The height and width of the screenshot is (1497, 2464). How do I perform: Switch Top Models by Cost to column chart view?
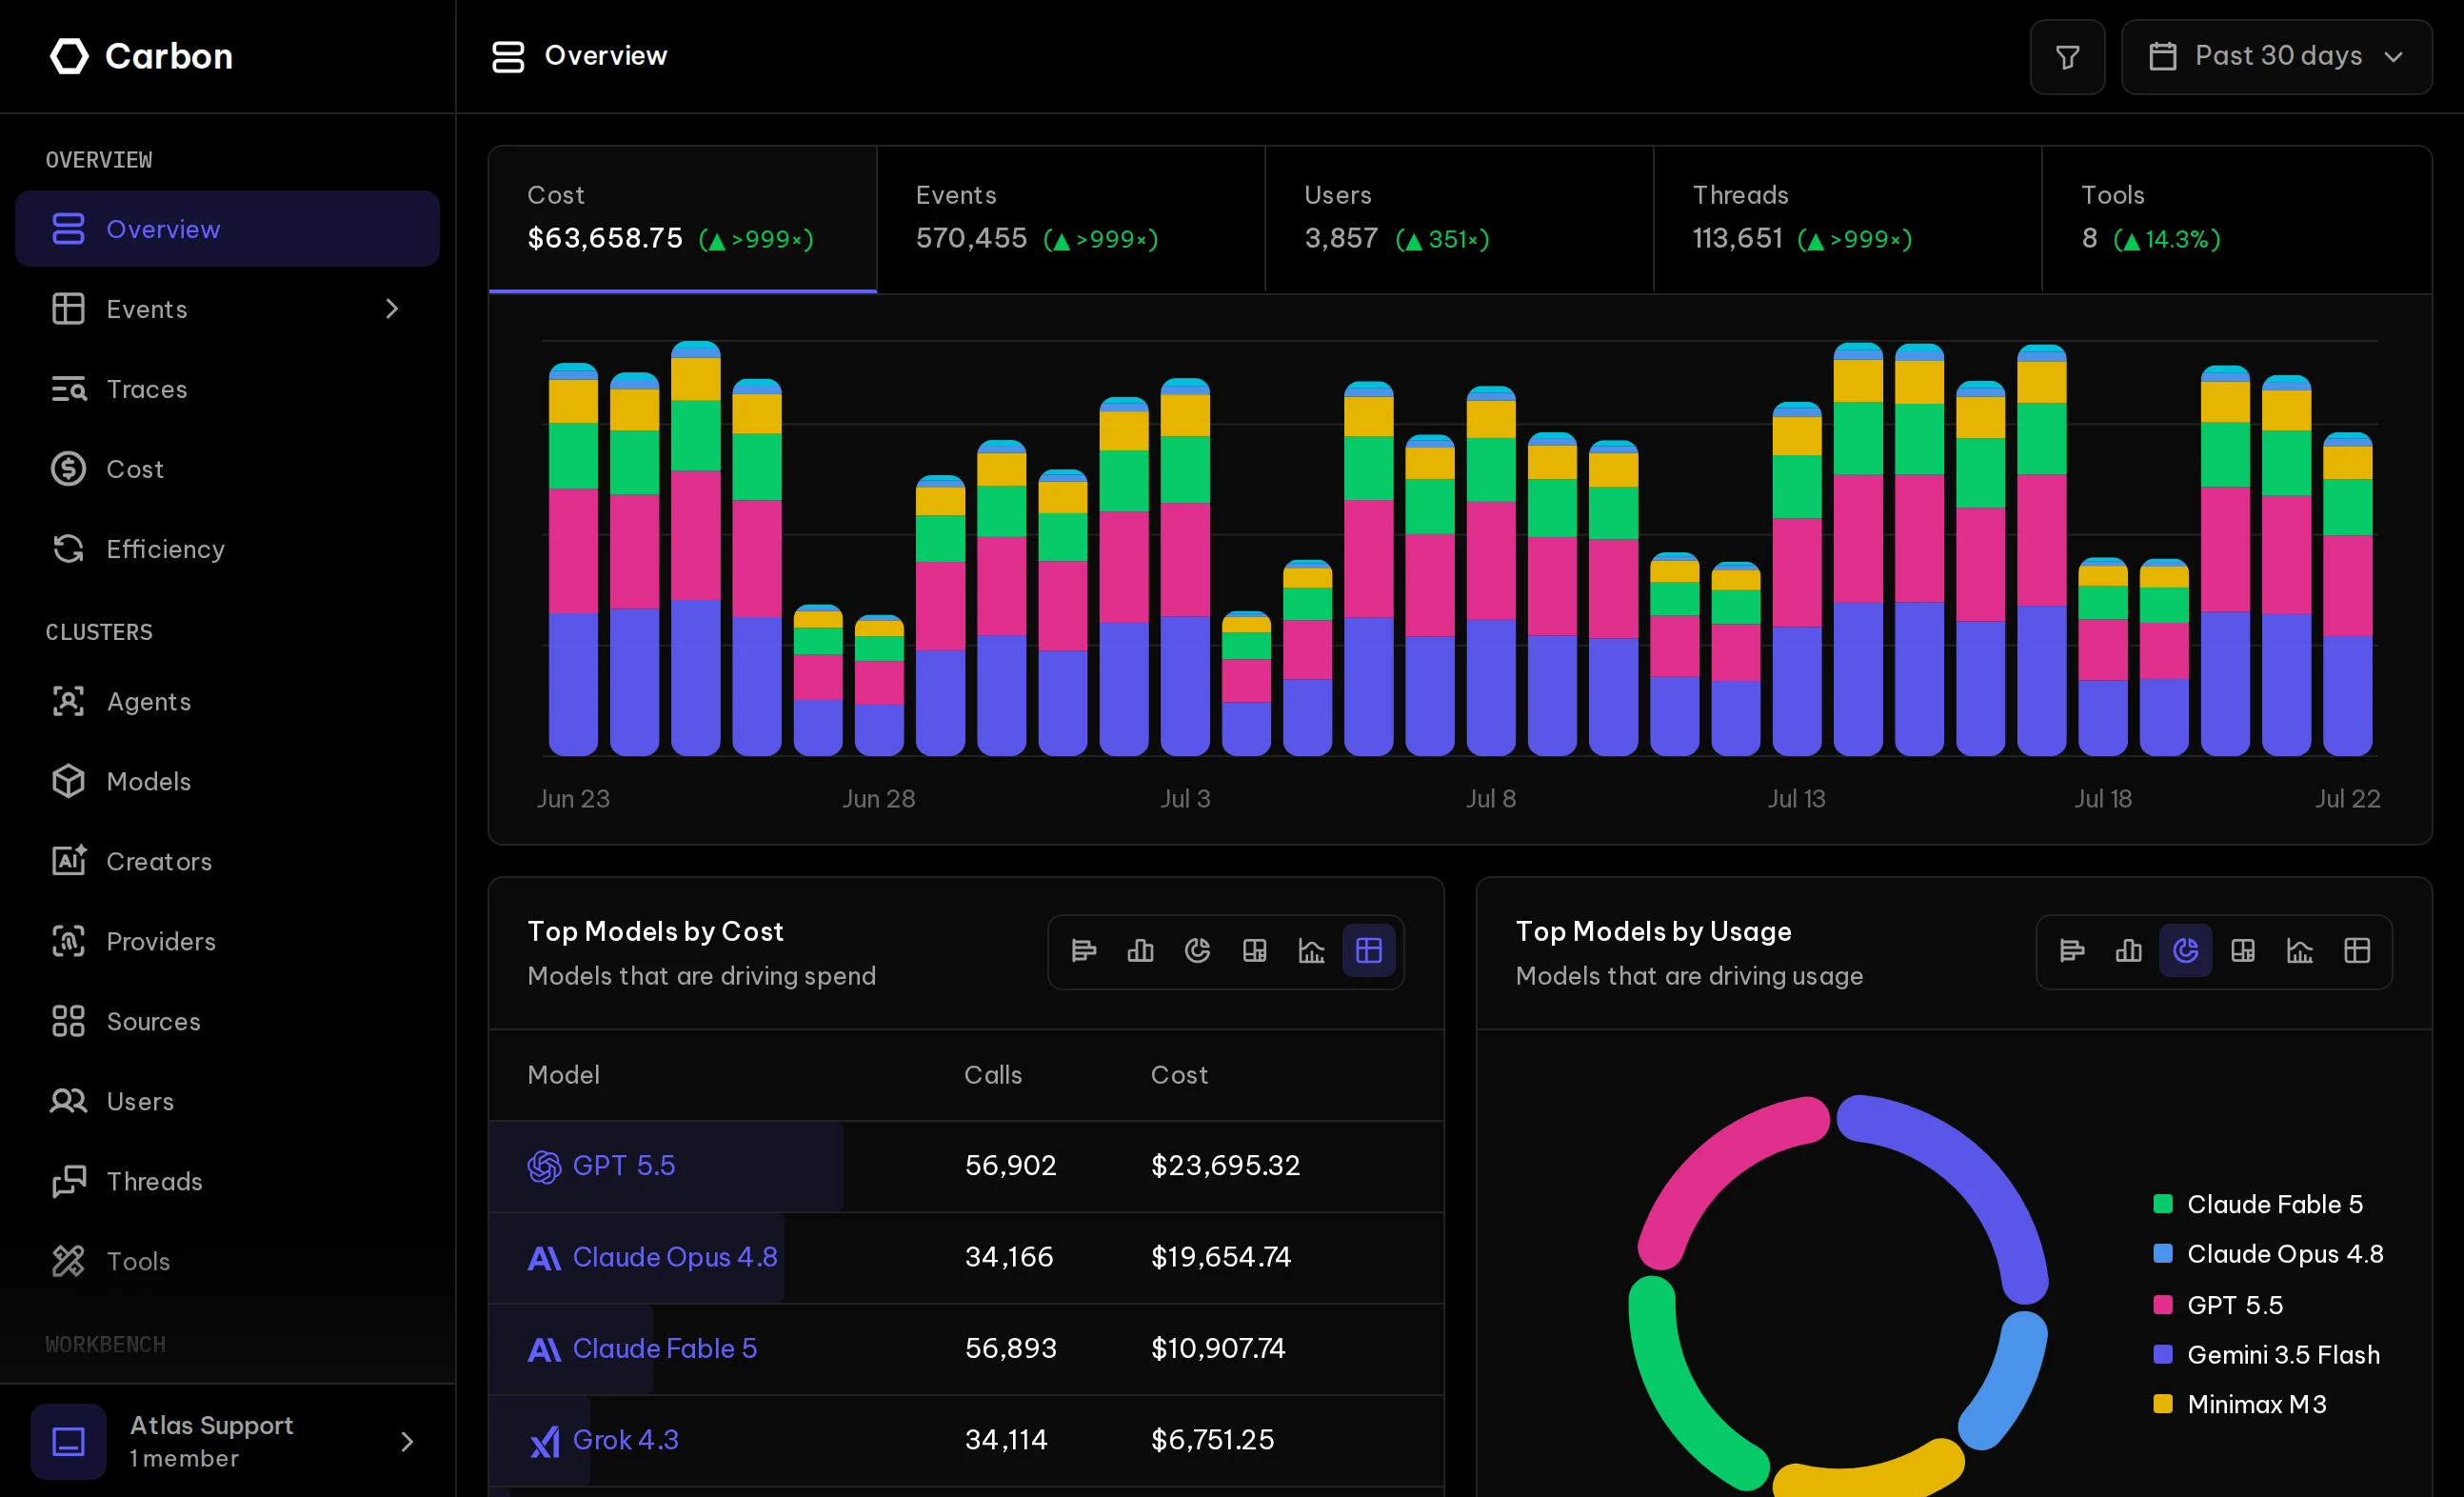1141,951
